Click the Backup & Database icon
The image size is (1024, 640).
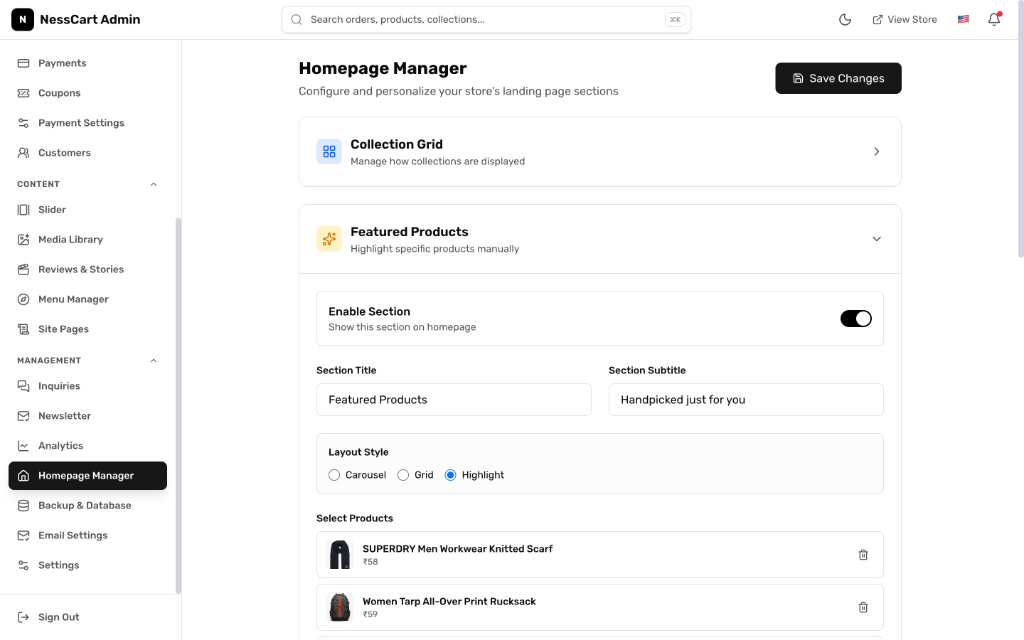tap(23, 505)
